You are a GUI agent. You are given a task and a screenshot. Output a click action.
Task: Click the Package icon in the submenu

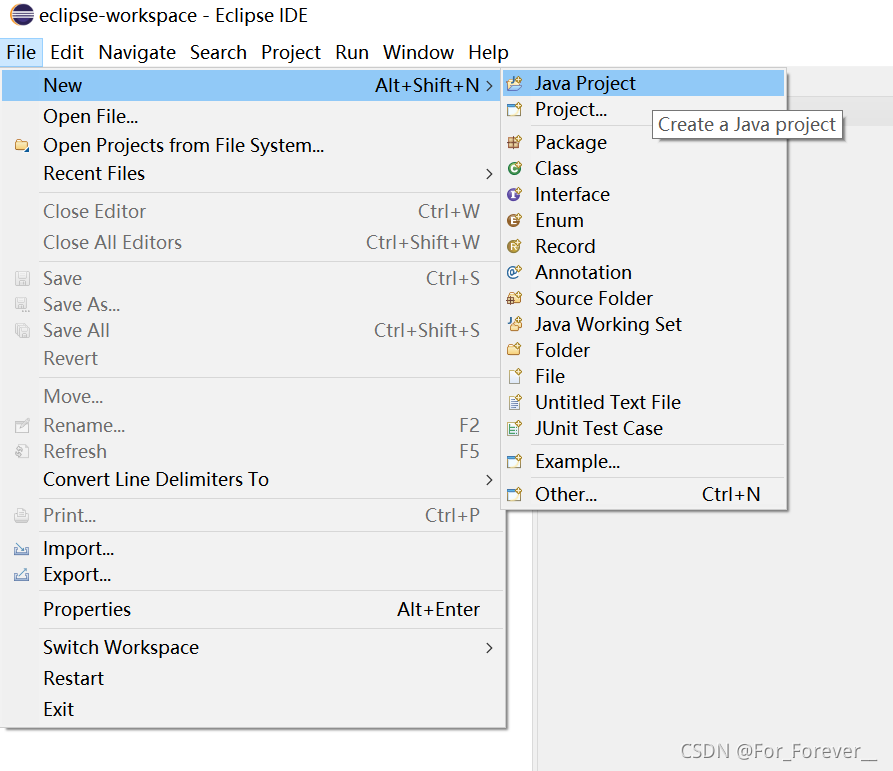pos(514,142)
